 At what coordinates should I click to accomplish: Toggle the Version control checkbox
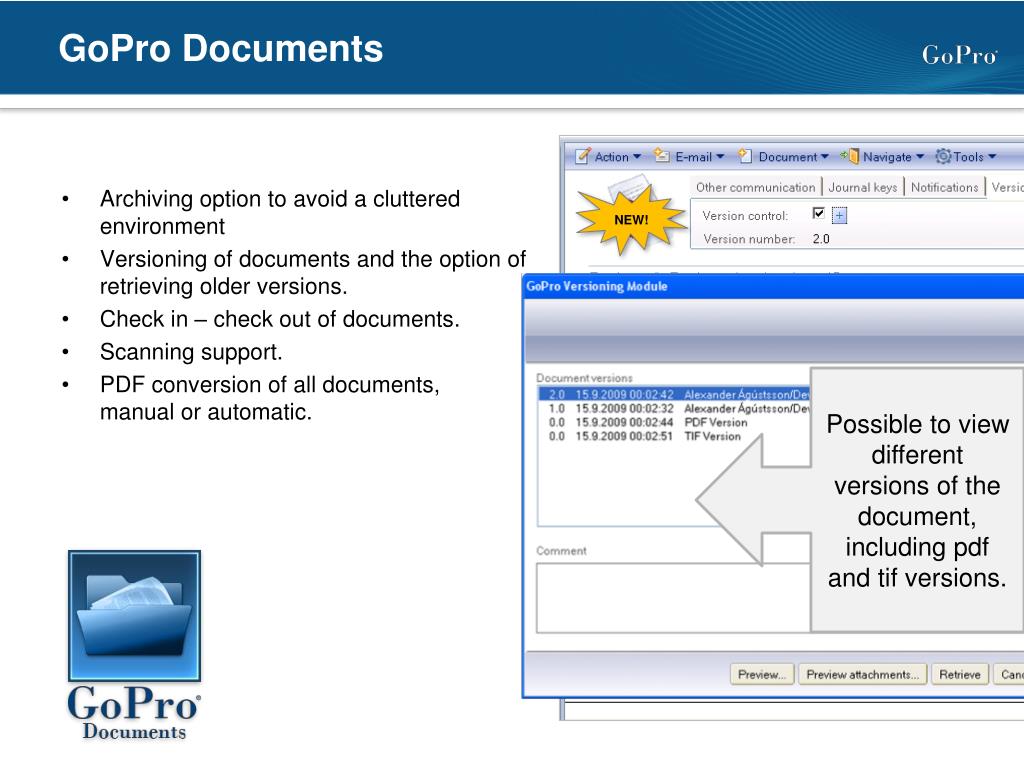818,214
